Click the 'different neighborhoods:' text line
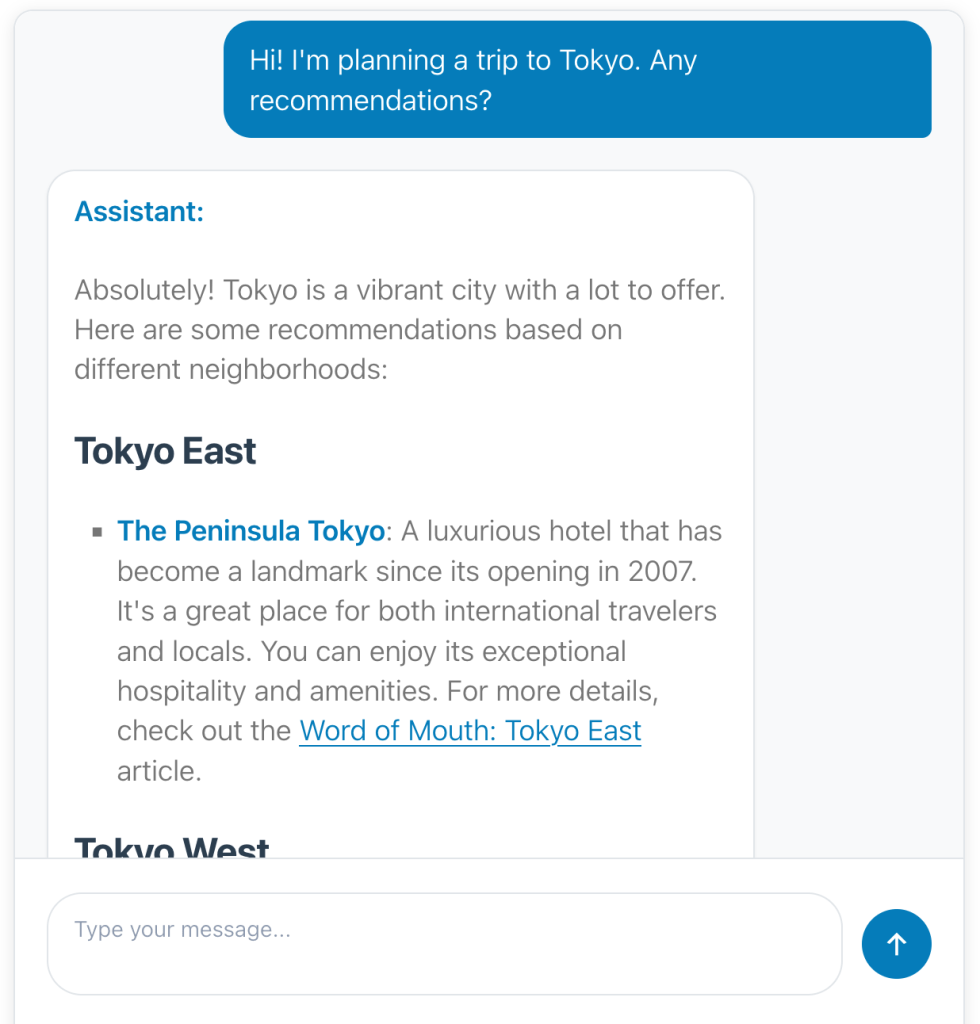 pyautogui.click(x=230, y=370)
